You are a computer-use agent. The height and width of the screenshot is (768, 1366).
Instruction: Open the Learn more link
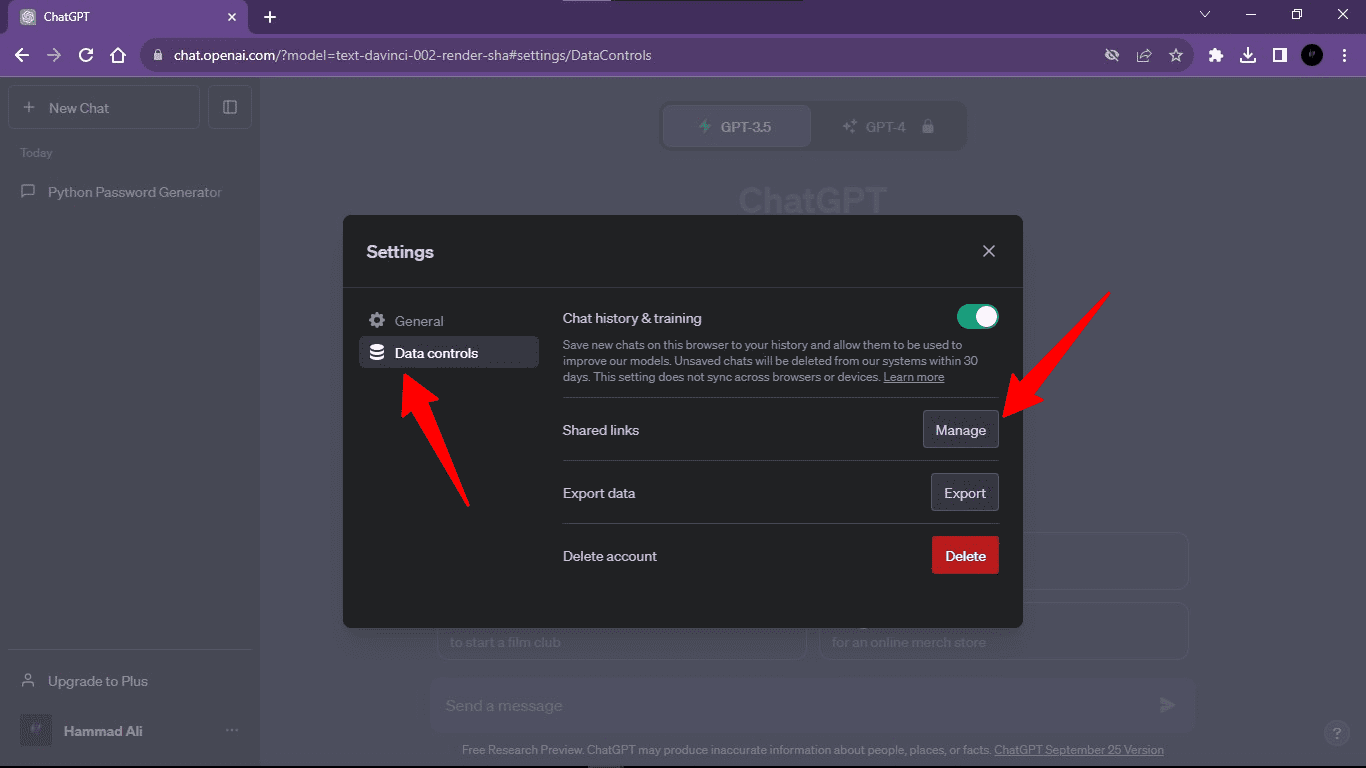(913, 377)
